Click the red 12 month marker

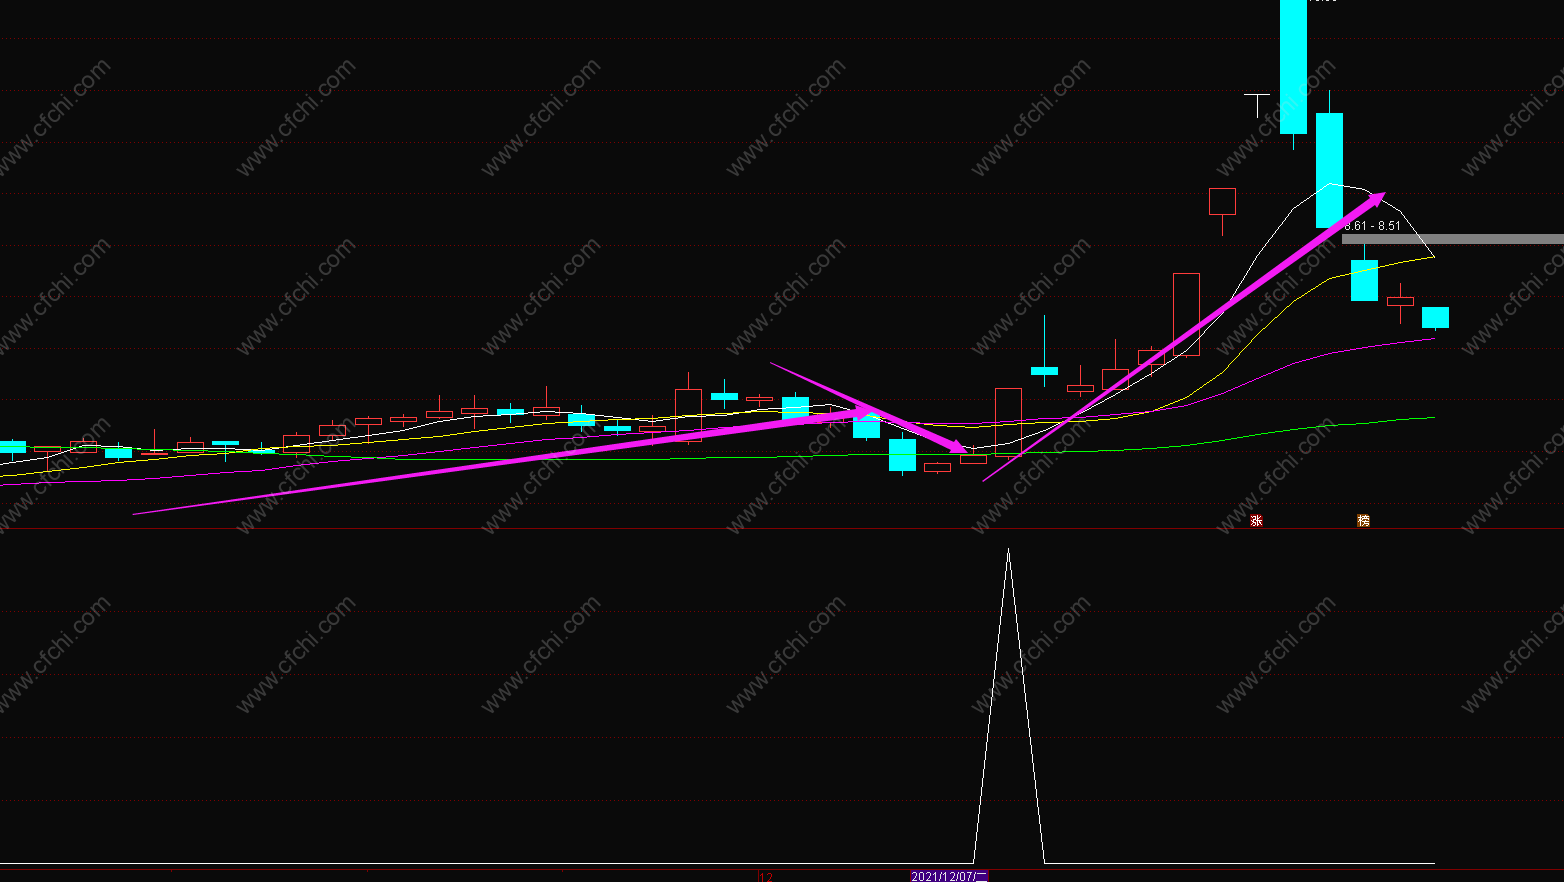[x=766, y=877]
